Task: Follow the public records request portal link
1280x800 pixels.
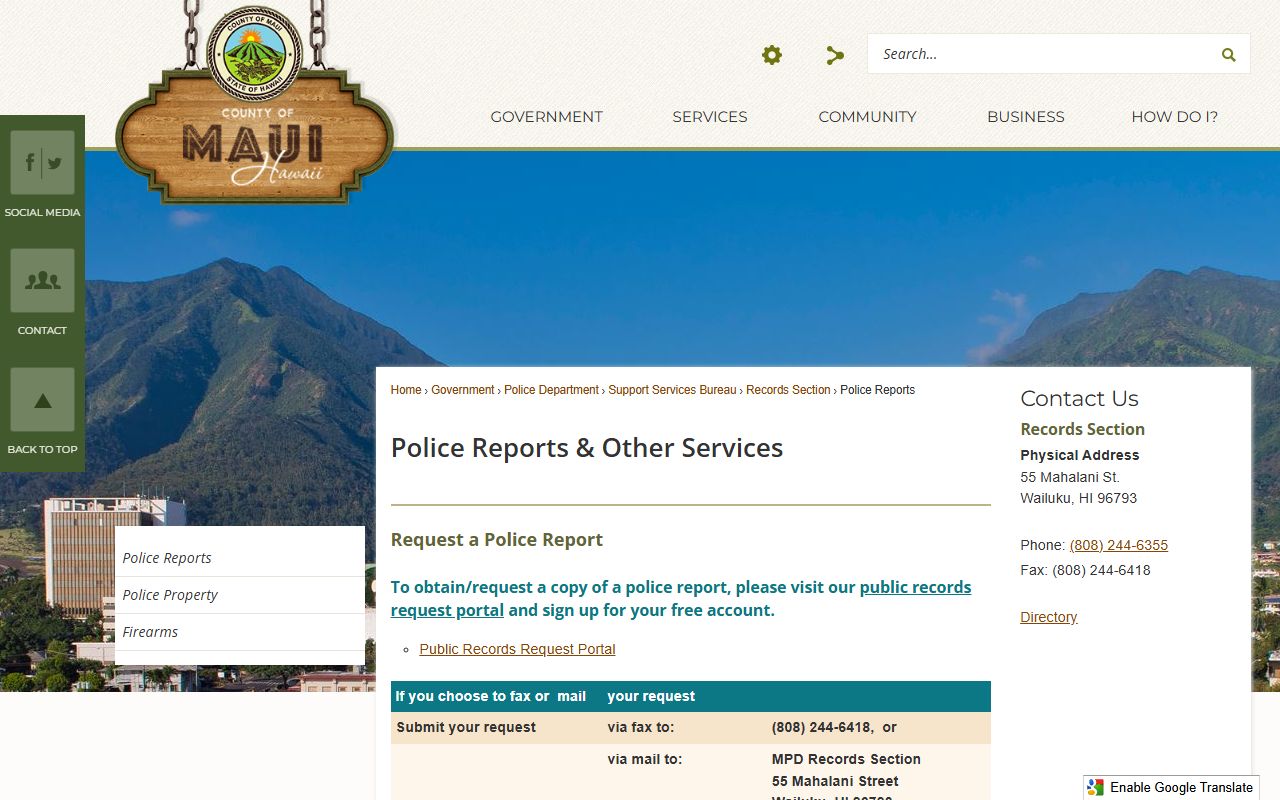Action: click(x=915, y=587)
